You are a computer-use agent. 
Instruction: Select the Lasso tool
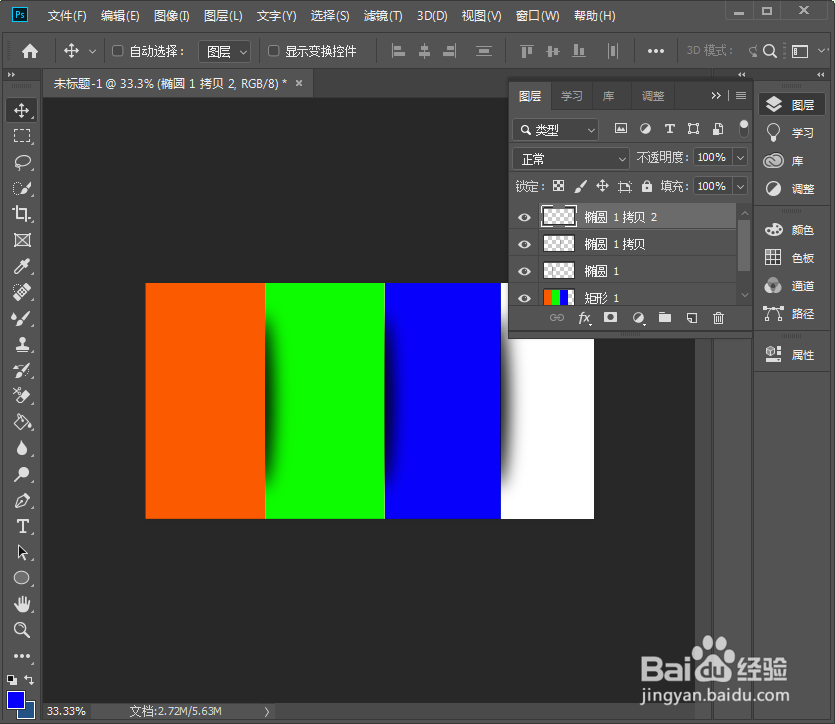coord(22,162)
